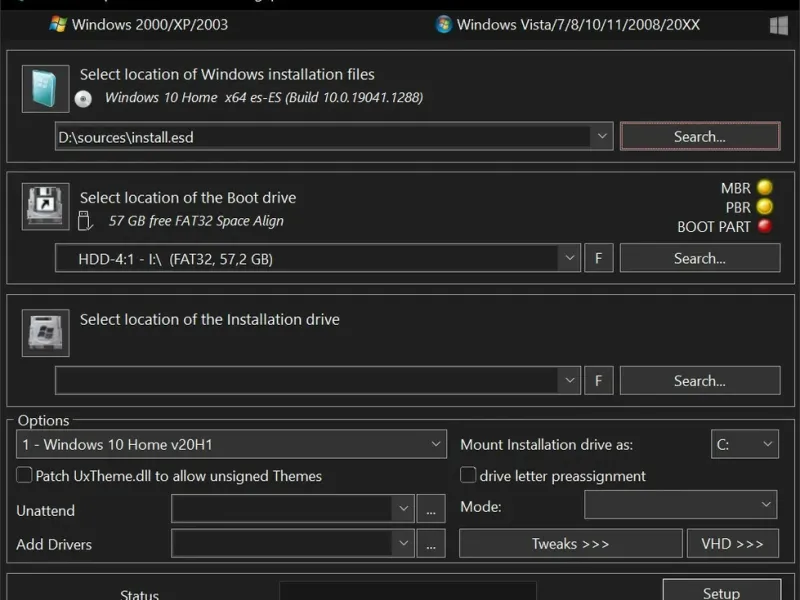The image size is (800, 600).
Task: Click the yellow PBR status light
Action: point(764,207)
